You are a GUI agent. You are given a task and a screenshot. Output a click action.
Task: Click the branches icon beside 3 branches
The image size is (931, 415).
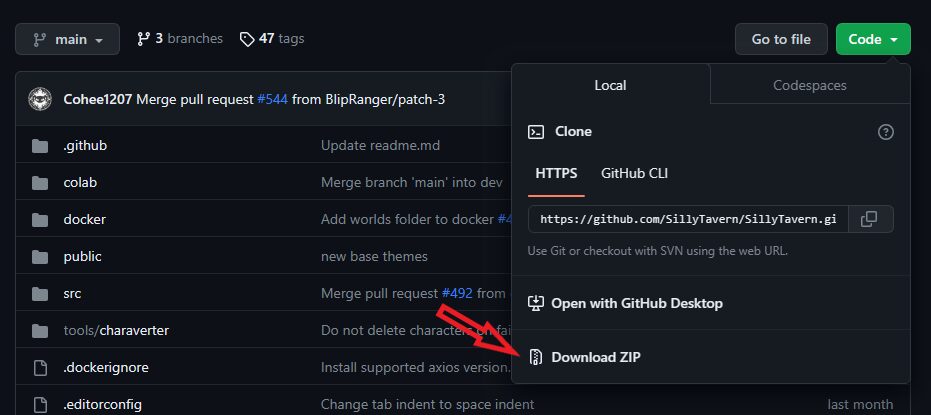point(143,39)
